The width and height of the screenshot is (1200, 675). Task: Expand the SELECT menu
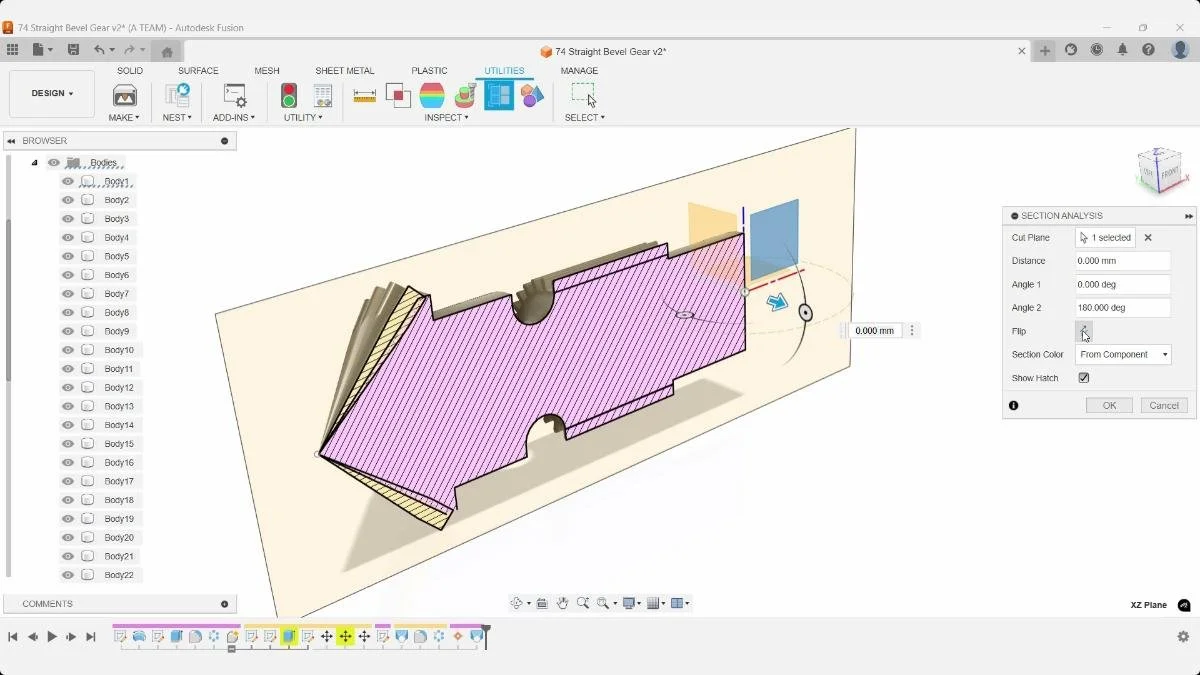(x=584, y=118)
